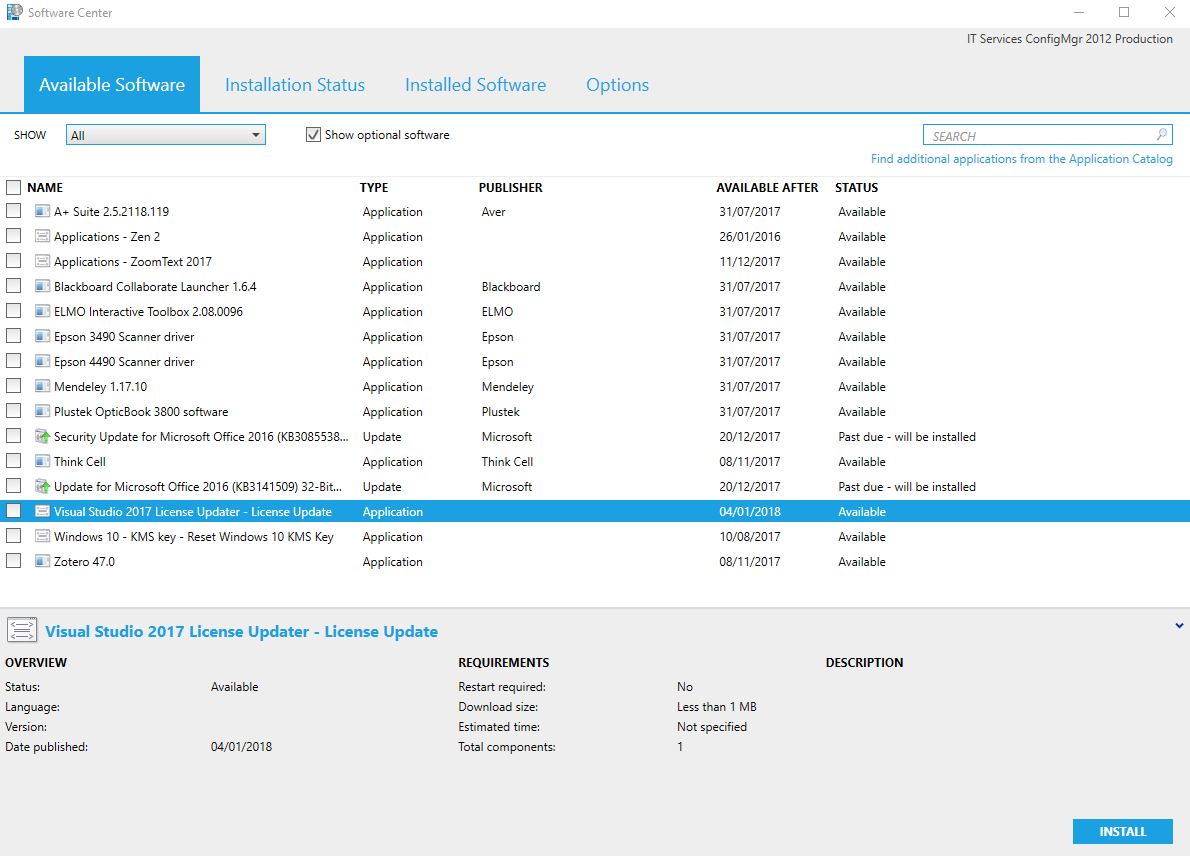This screenshot has width=1190, height=856.
Task: Check the Think Cell checkbox
Action: coord(14,461)
